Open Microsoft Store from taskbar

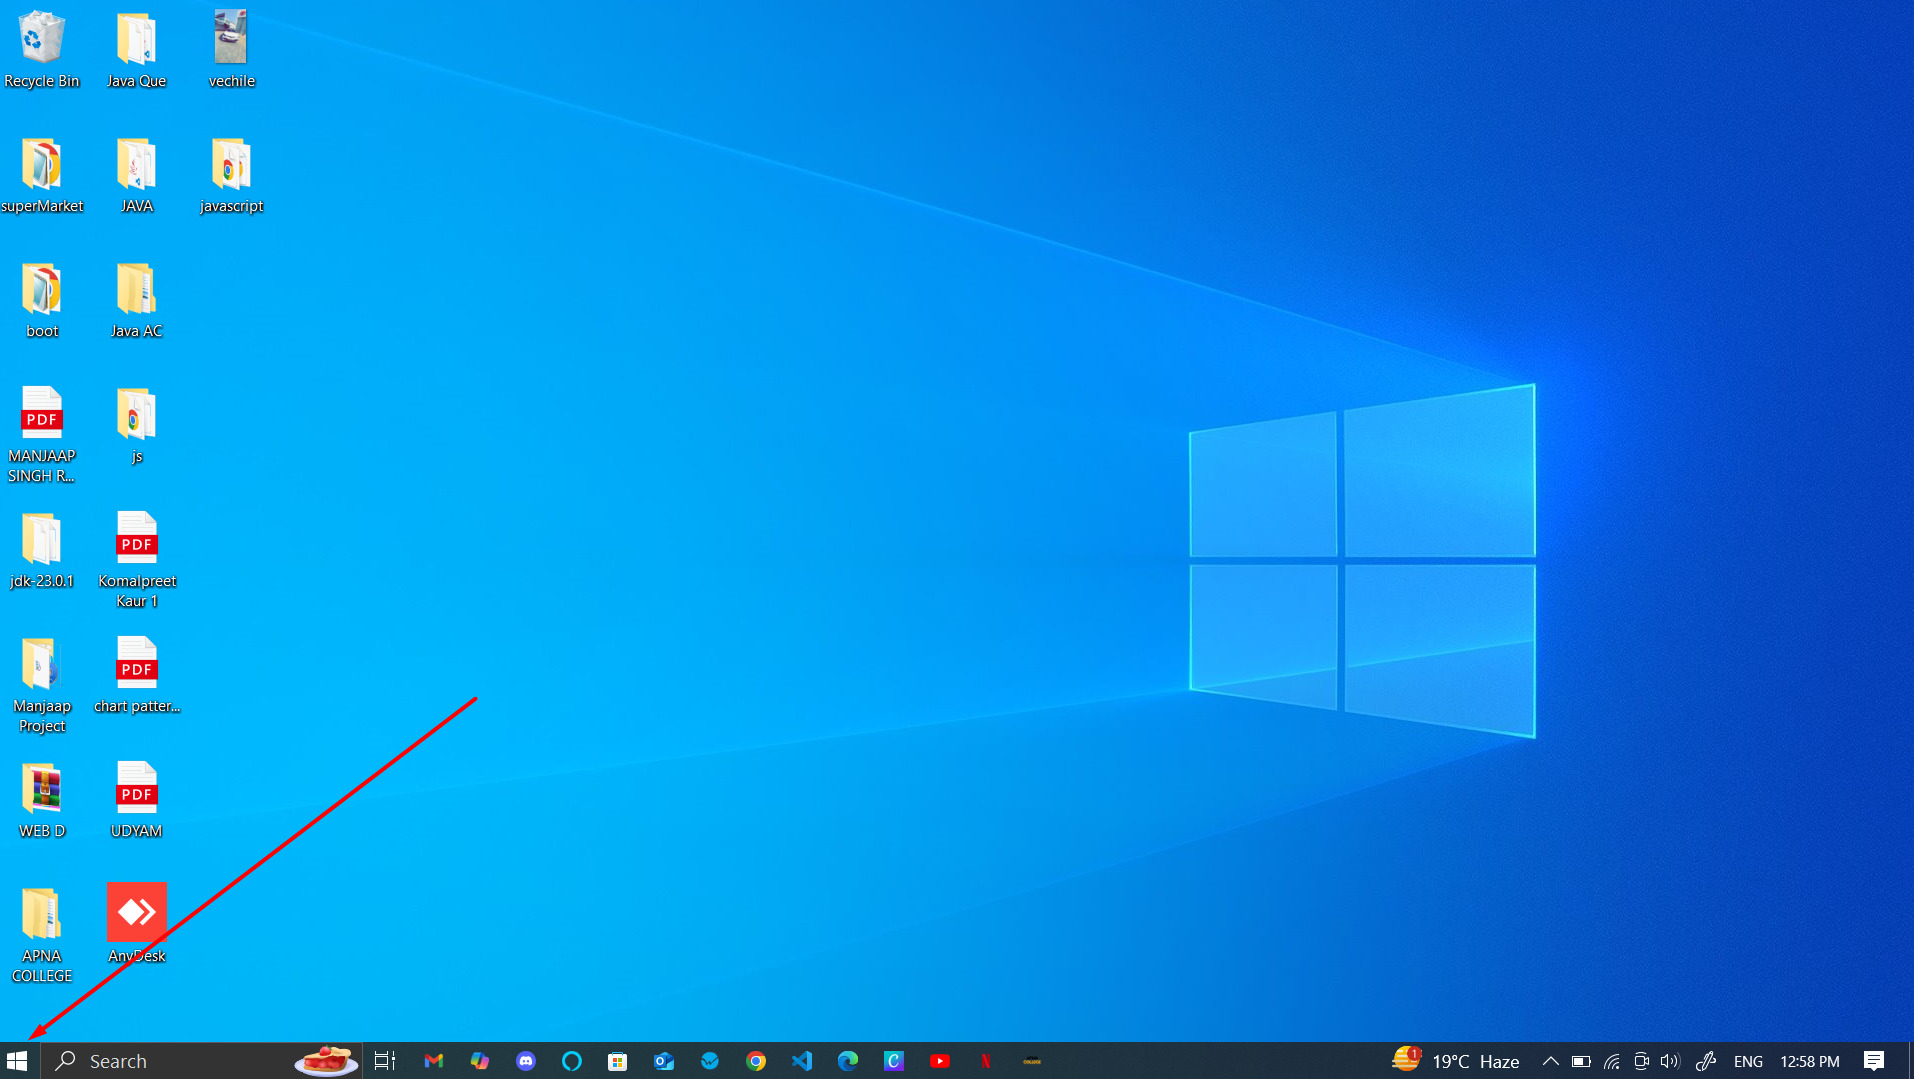(618, 1061)
